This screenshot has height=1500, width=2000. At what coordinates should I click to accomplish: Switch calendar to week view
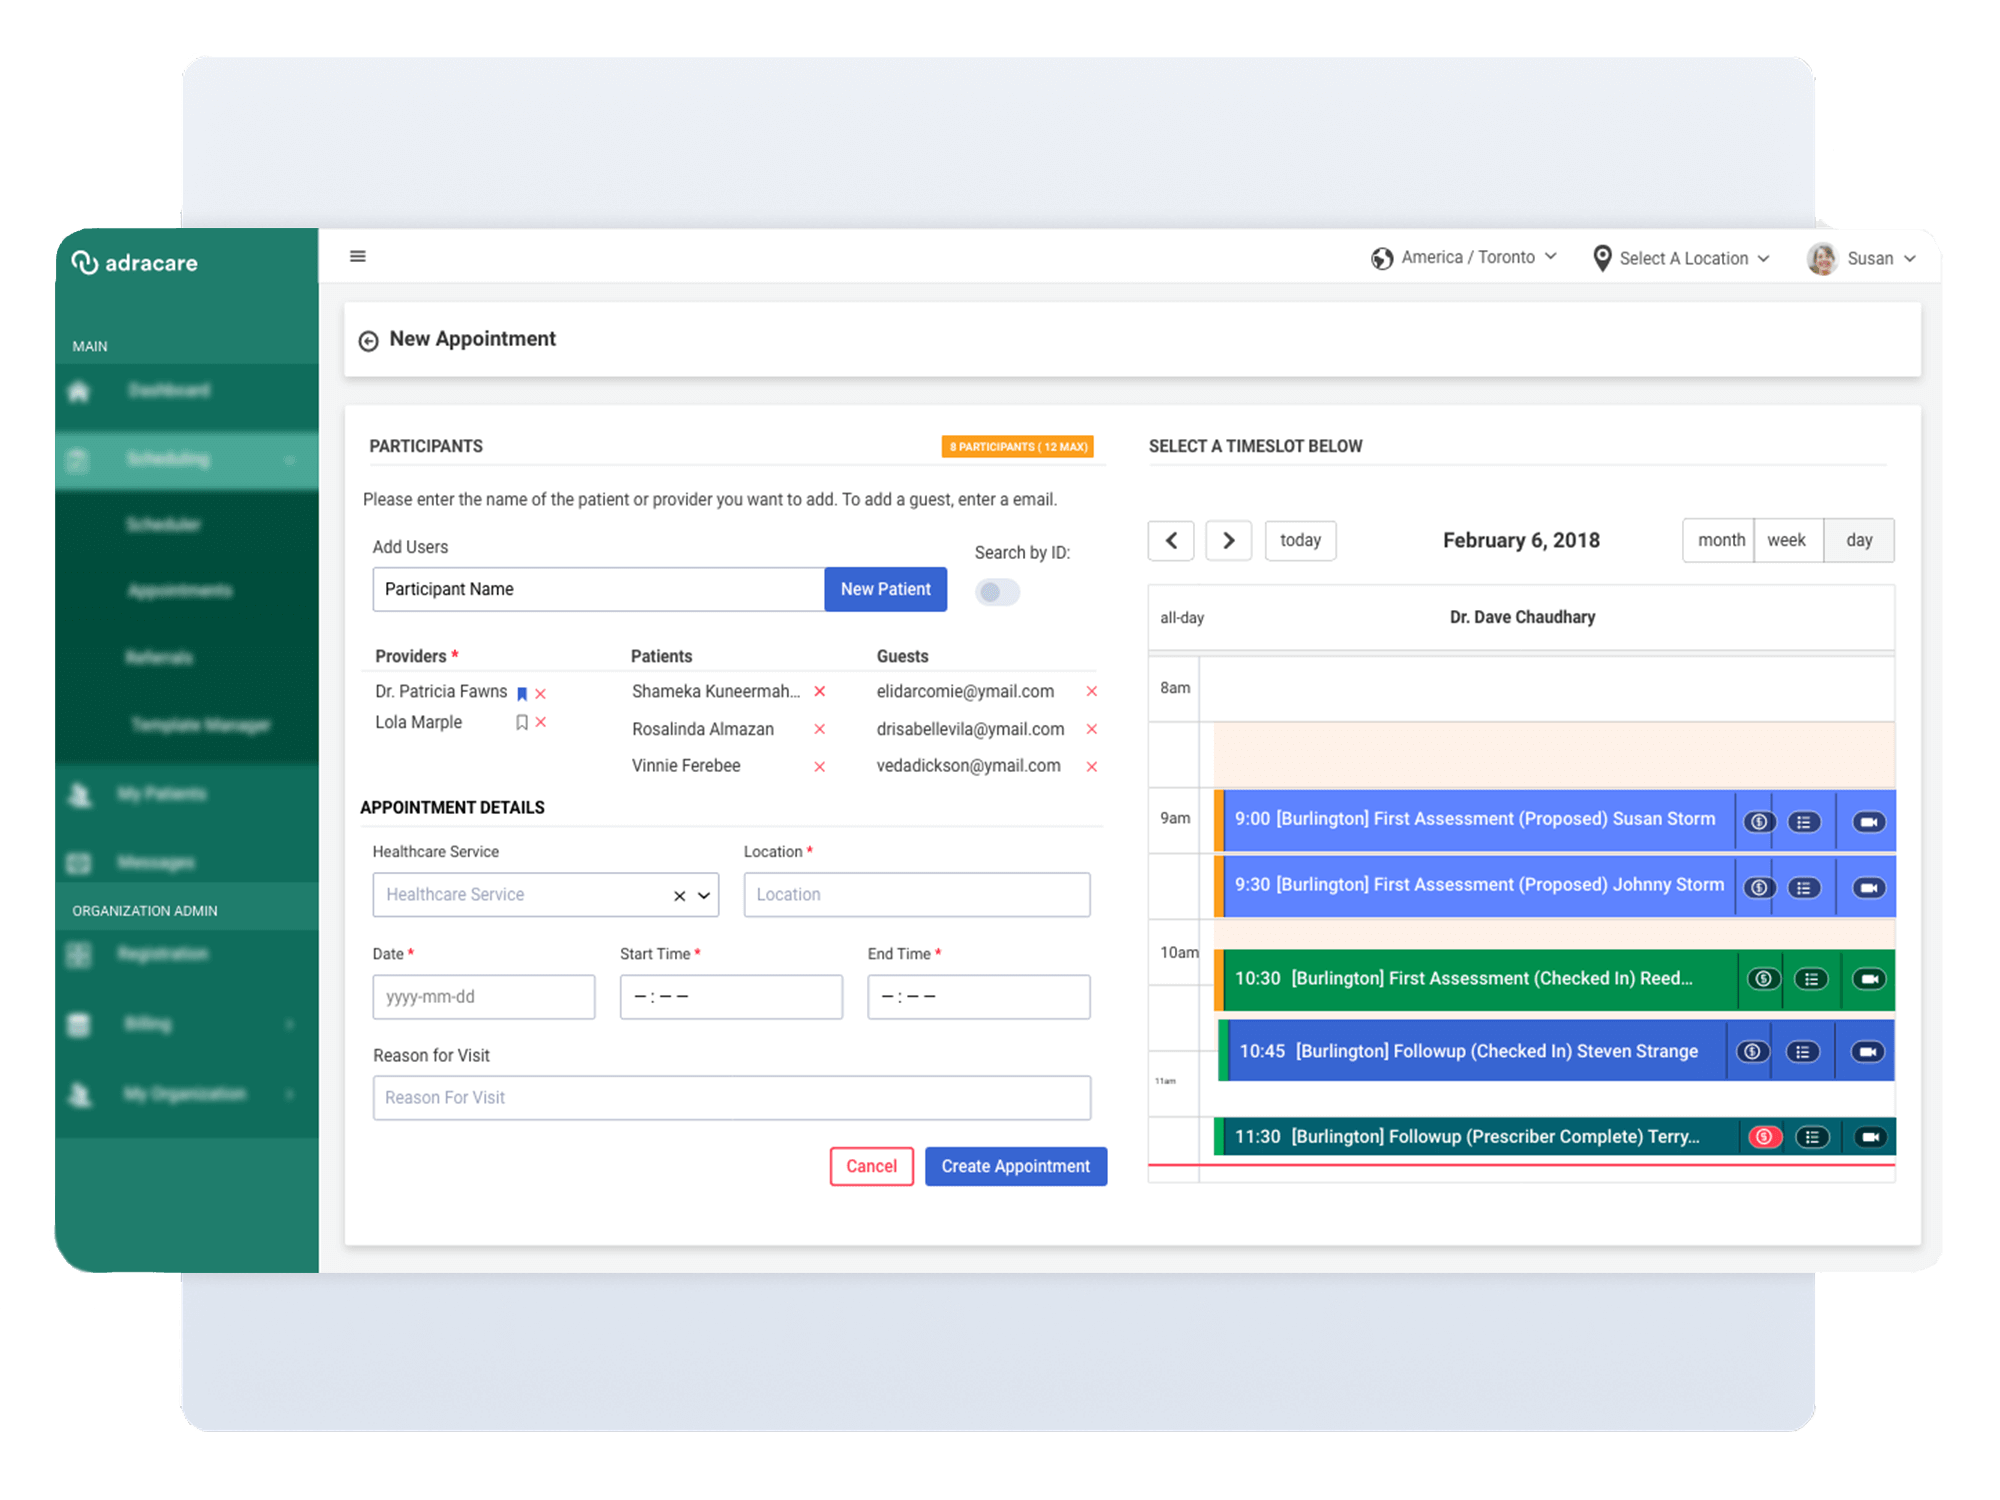pyautogui.click(x=1786, y=540)
